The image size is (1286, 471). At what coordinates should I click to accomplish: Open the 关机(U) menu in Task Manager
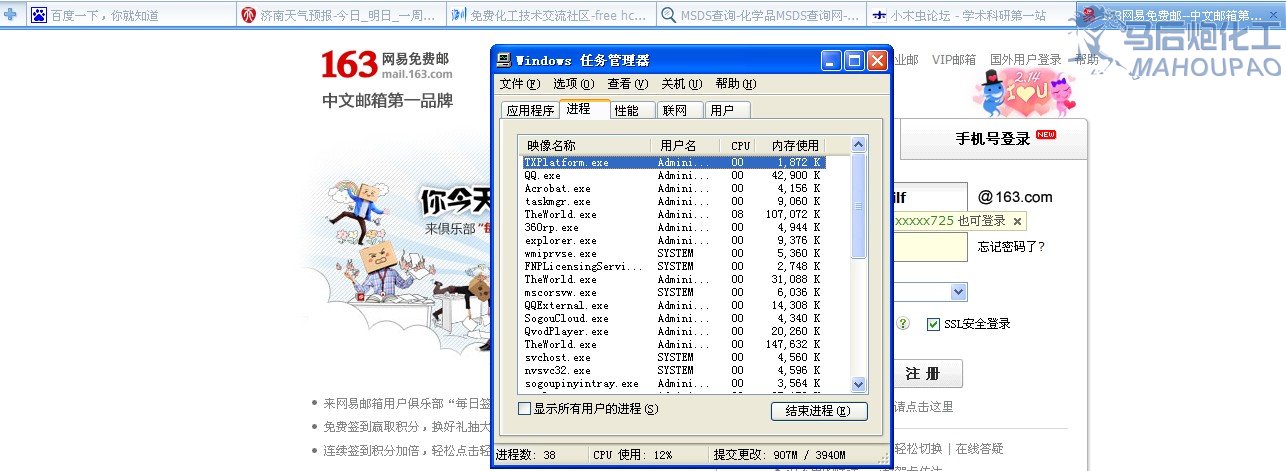coord(681,84)
